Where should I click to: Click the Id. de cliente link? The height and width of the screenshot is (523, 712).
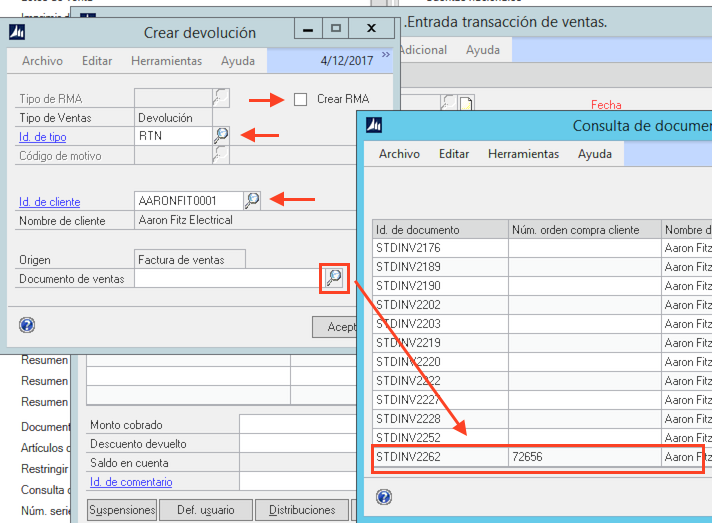50,202
